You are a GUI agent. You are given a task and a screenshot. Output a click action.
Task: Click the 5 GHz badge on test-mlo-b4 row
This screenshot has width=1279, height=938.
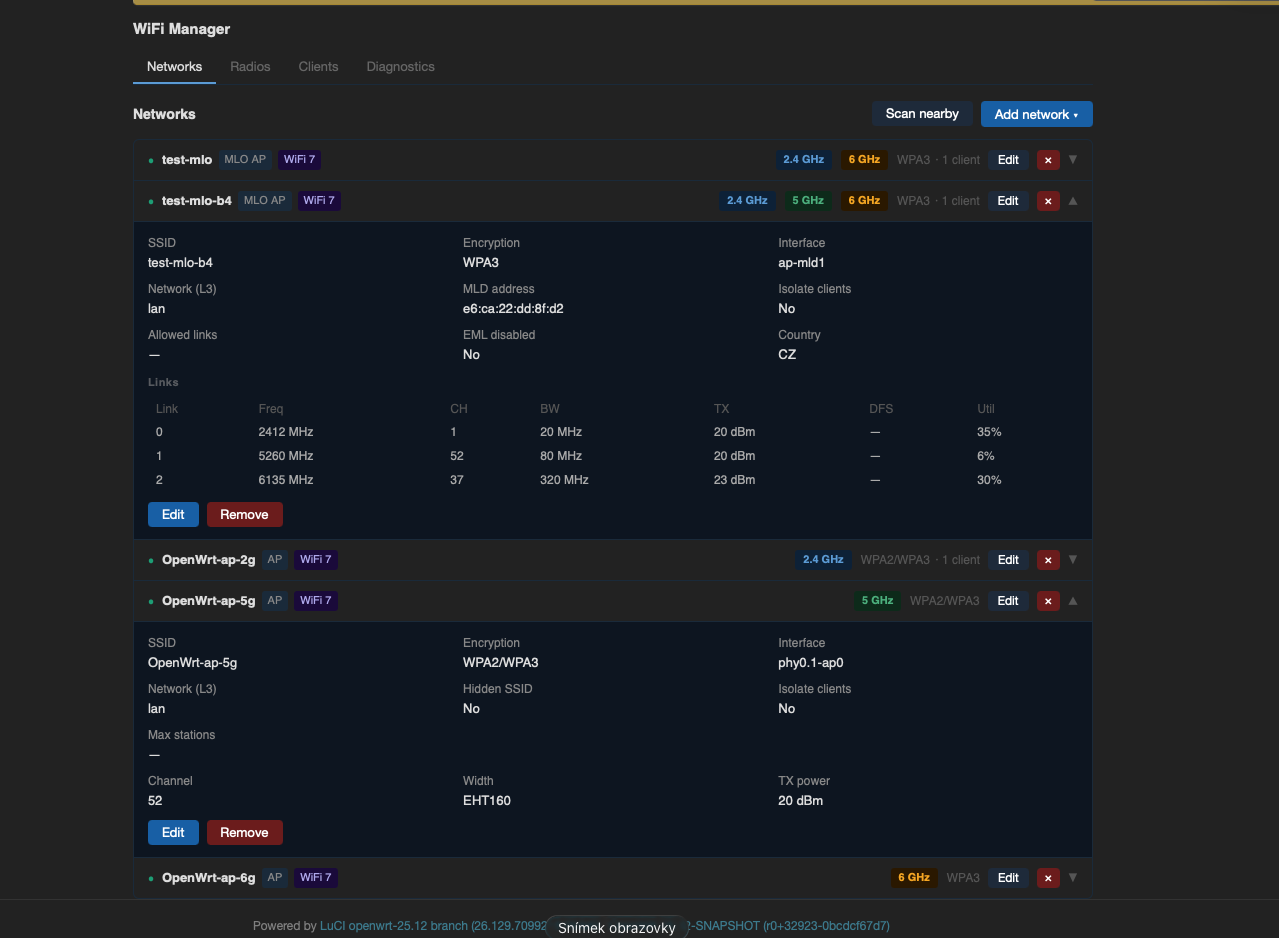pyautogui.click(x=807, y=201)
